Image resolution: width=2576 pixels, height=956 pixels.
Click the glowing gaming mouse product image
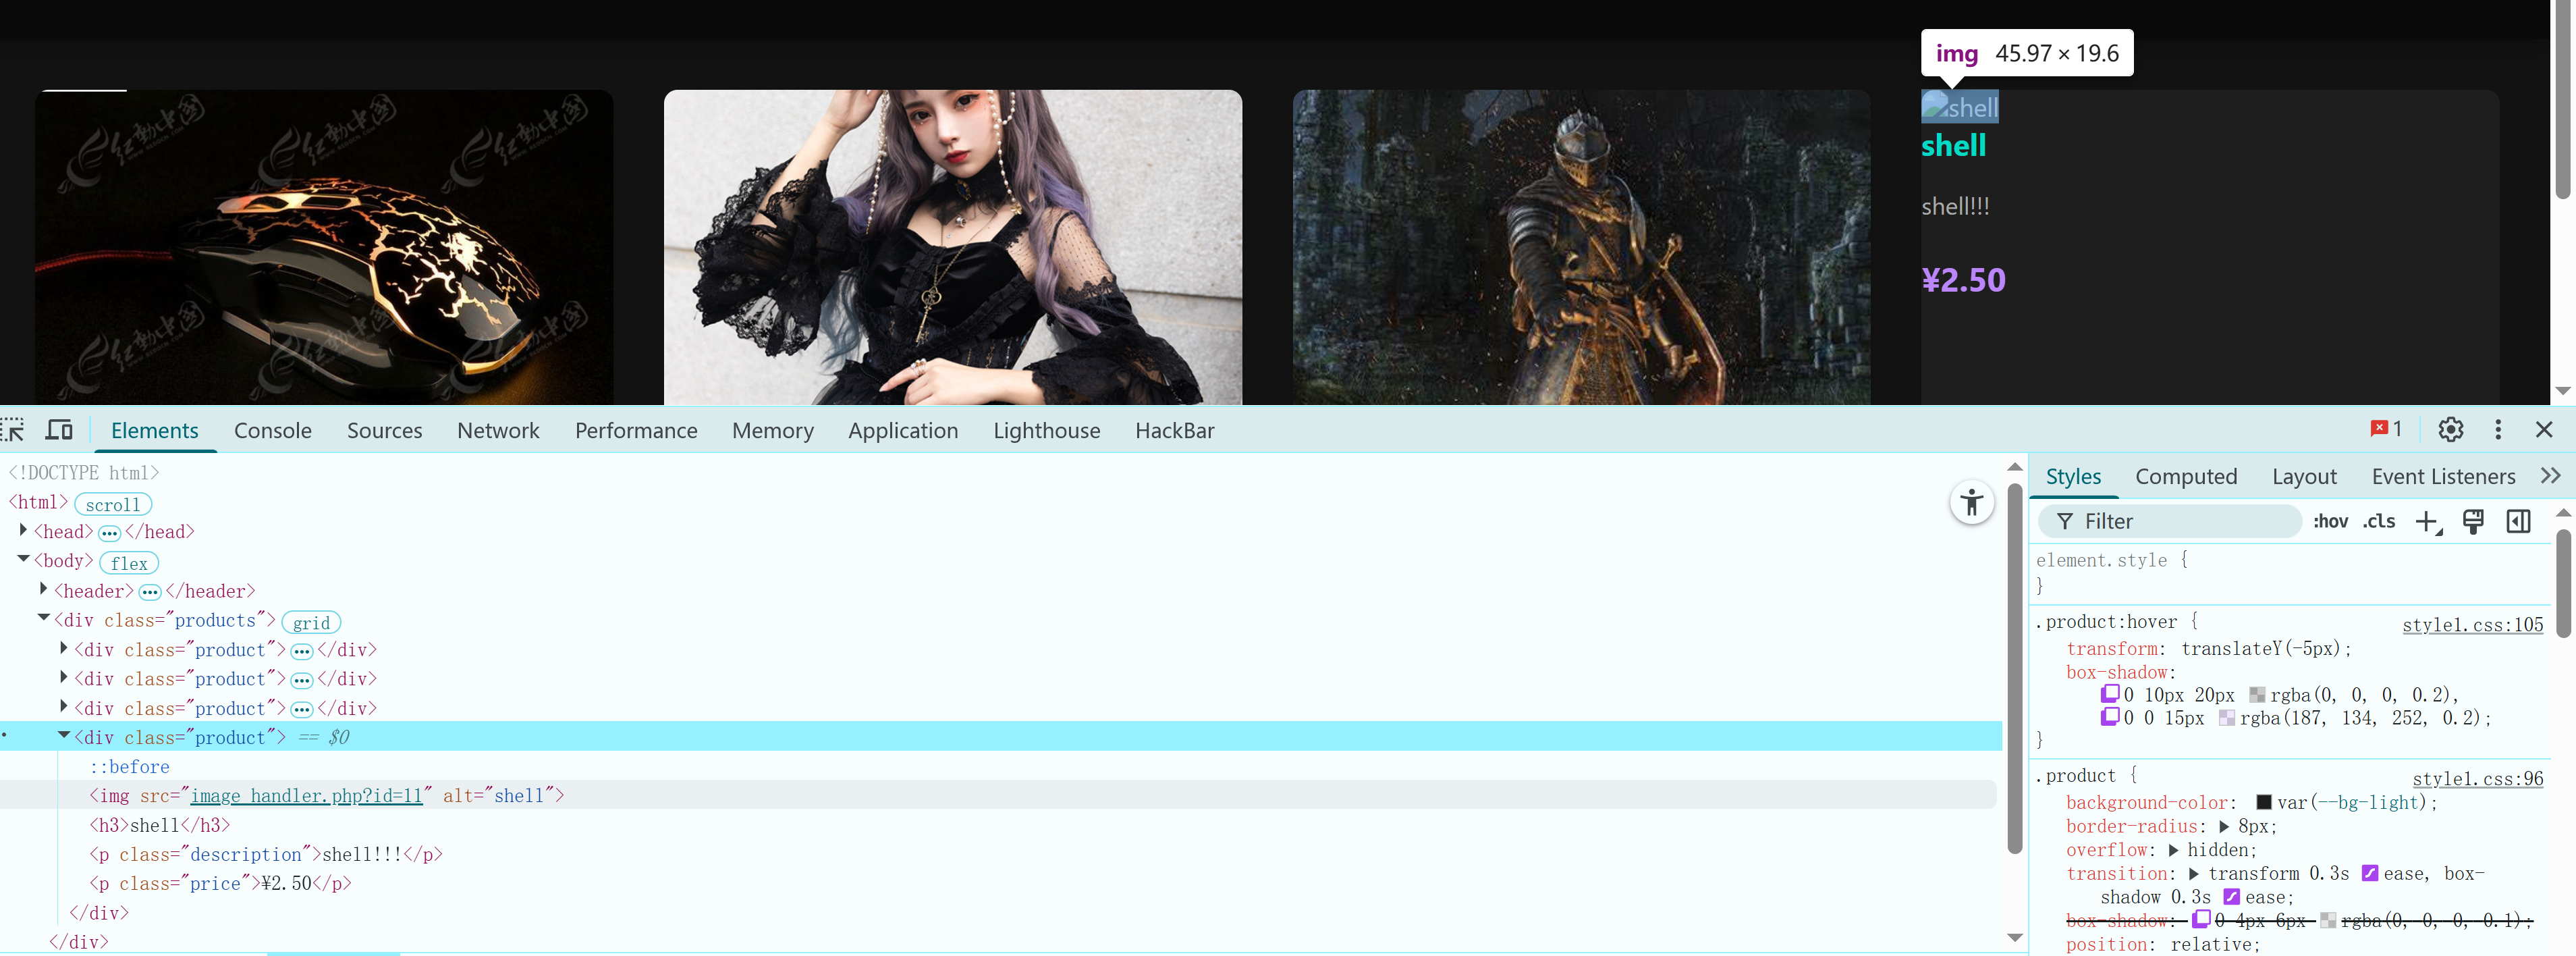coord(324,247)
